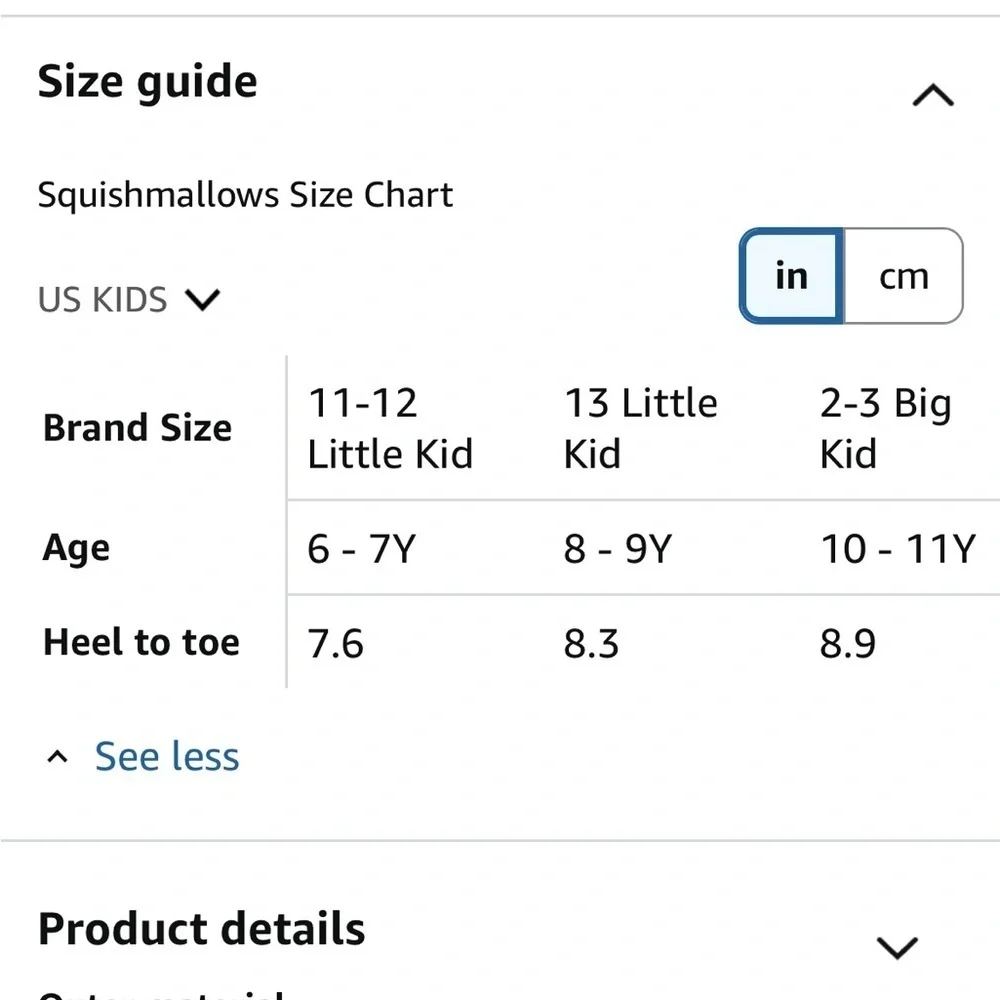The height and width of the screenshot is (1000, 1000).
Task: Click the 10 - 11Y age cell
Action: click(x=898, y=548)
